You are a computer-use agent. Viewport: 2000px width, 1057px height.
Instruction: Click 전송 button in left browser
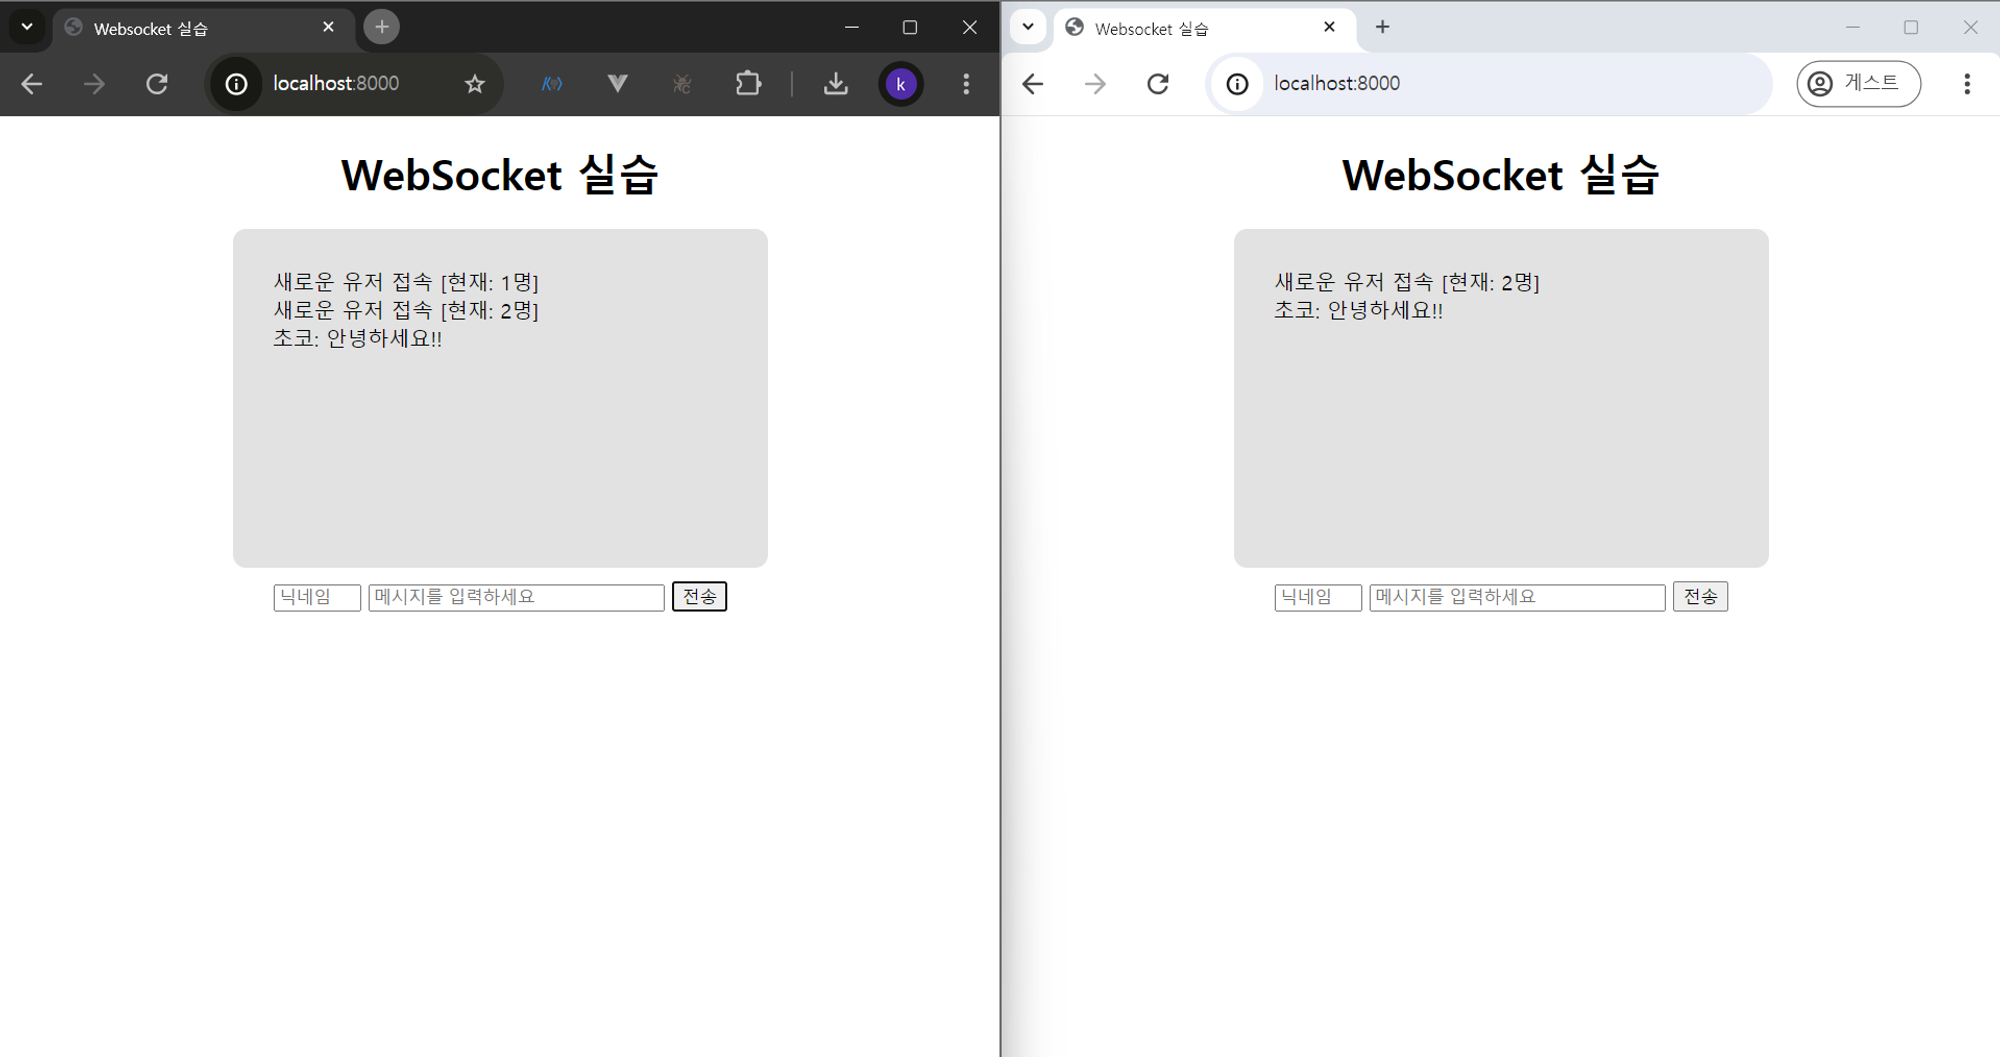pos(699,597)
